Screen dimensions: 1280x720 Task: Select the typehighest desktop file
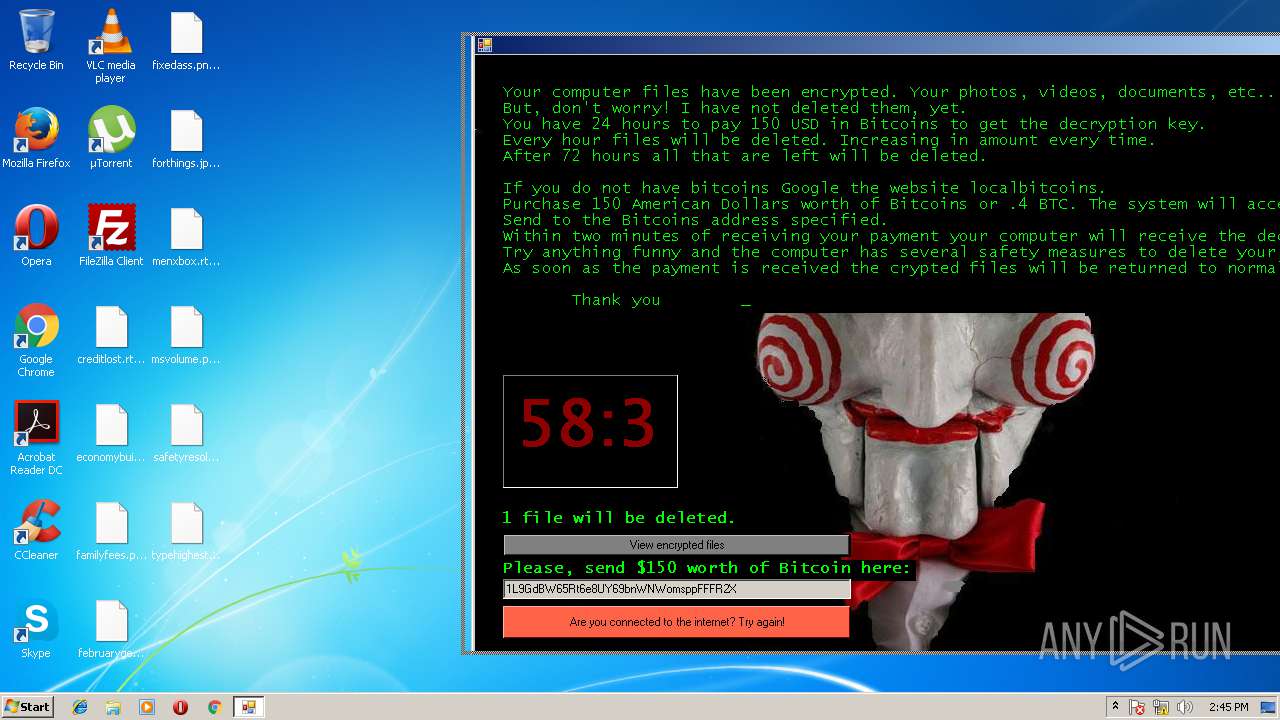coord(186,530)
